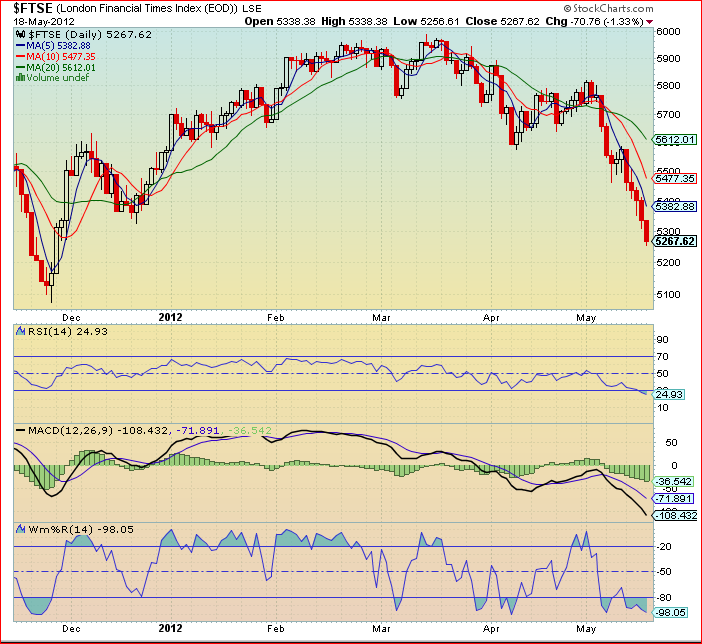Open the StockCharts.com watermark link

612,9
